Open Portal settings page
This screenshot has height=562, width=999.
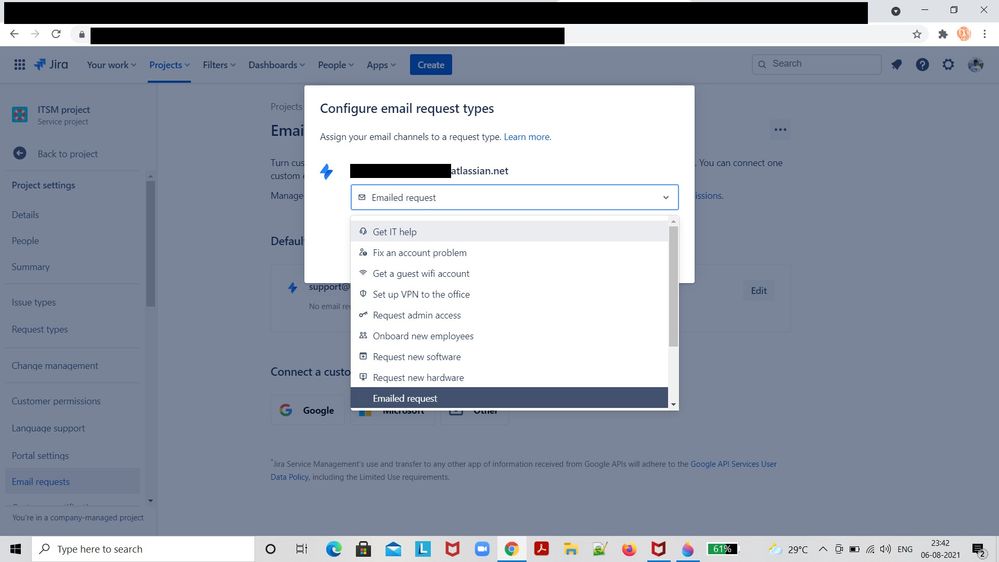coord(40,456)
